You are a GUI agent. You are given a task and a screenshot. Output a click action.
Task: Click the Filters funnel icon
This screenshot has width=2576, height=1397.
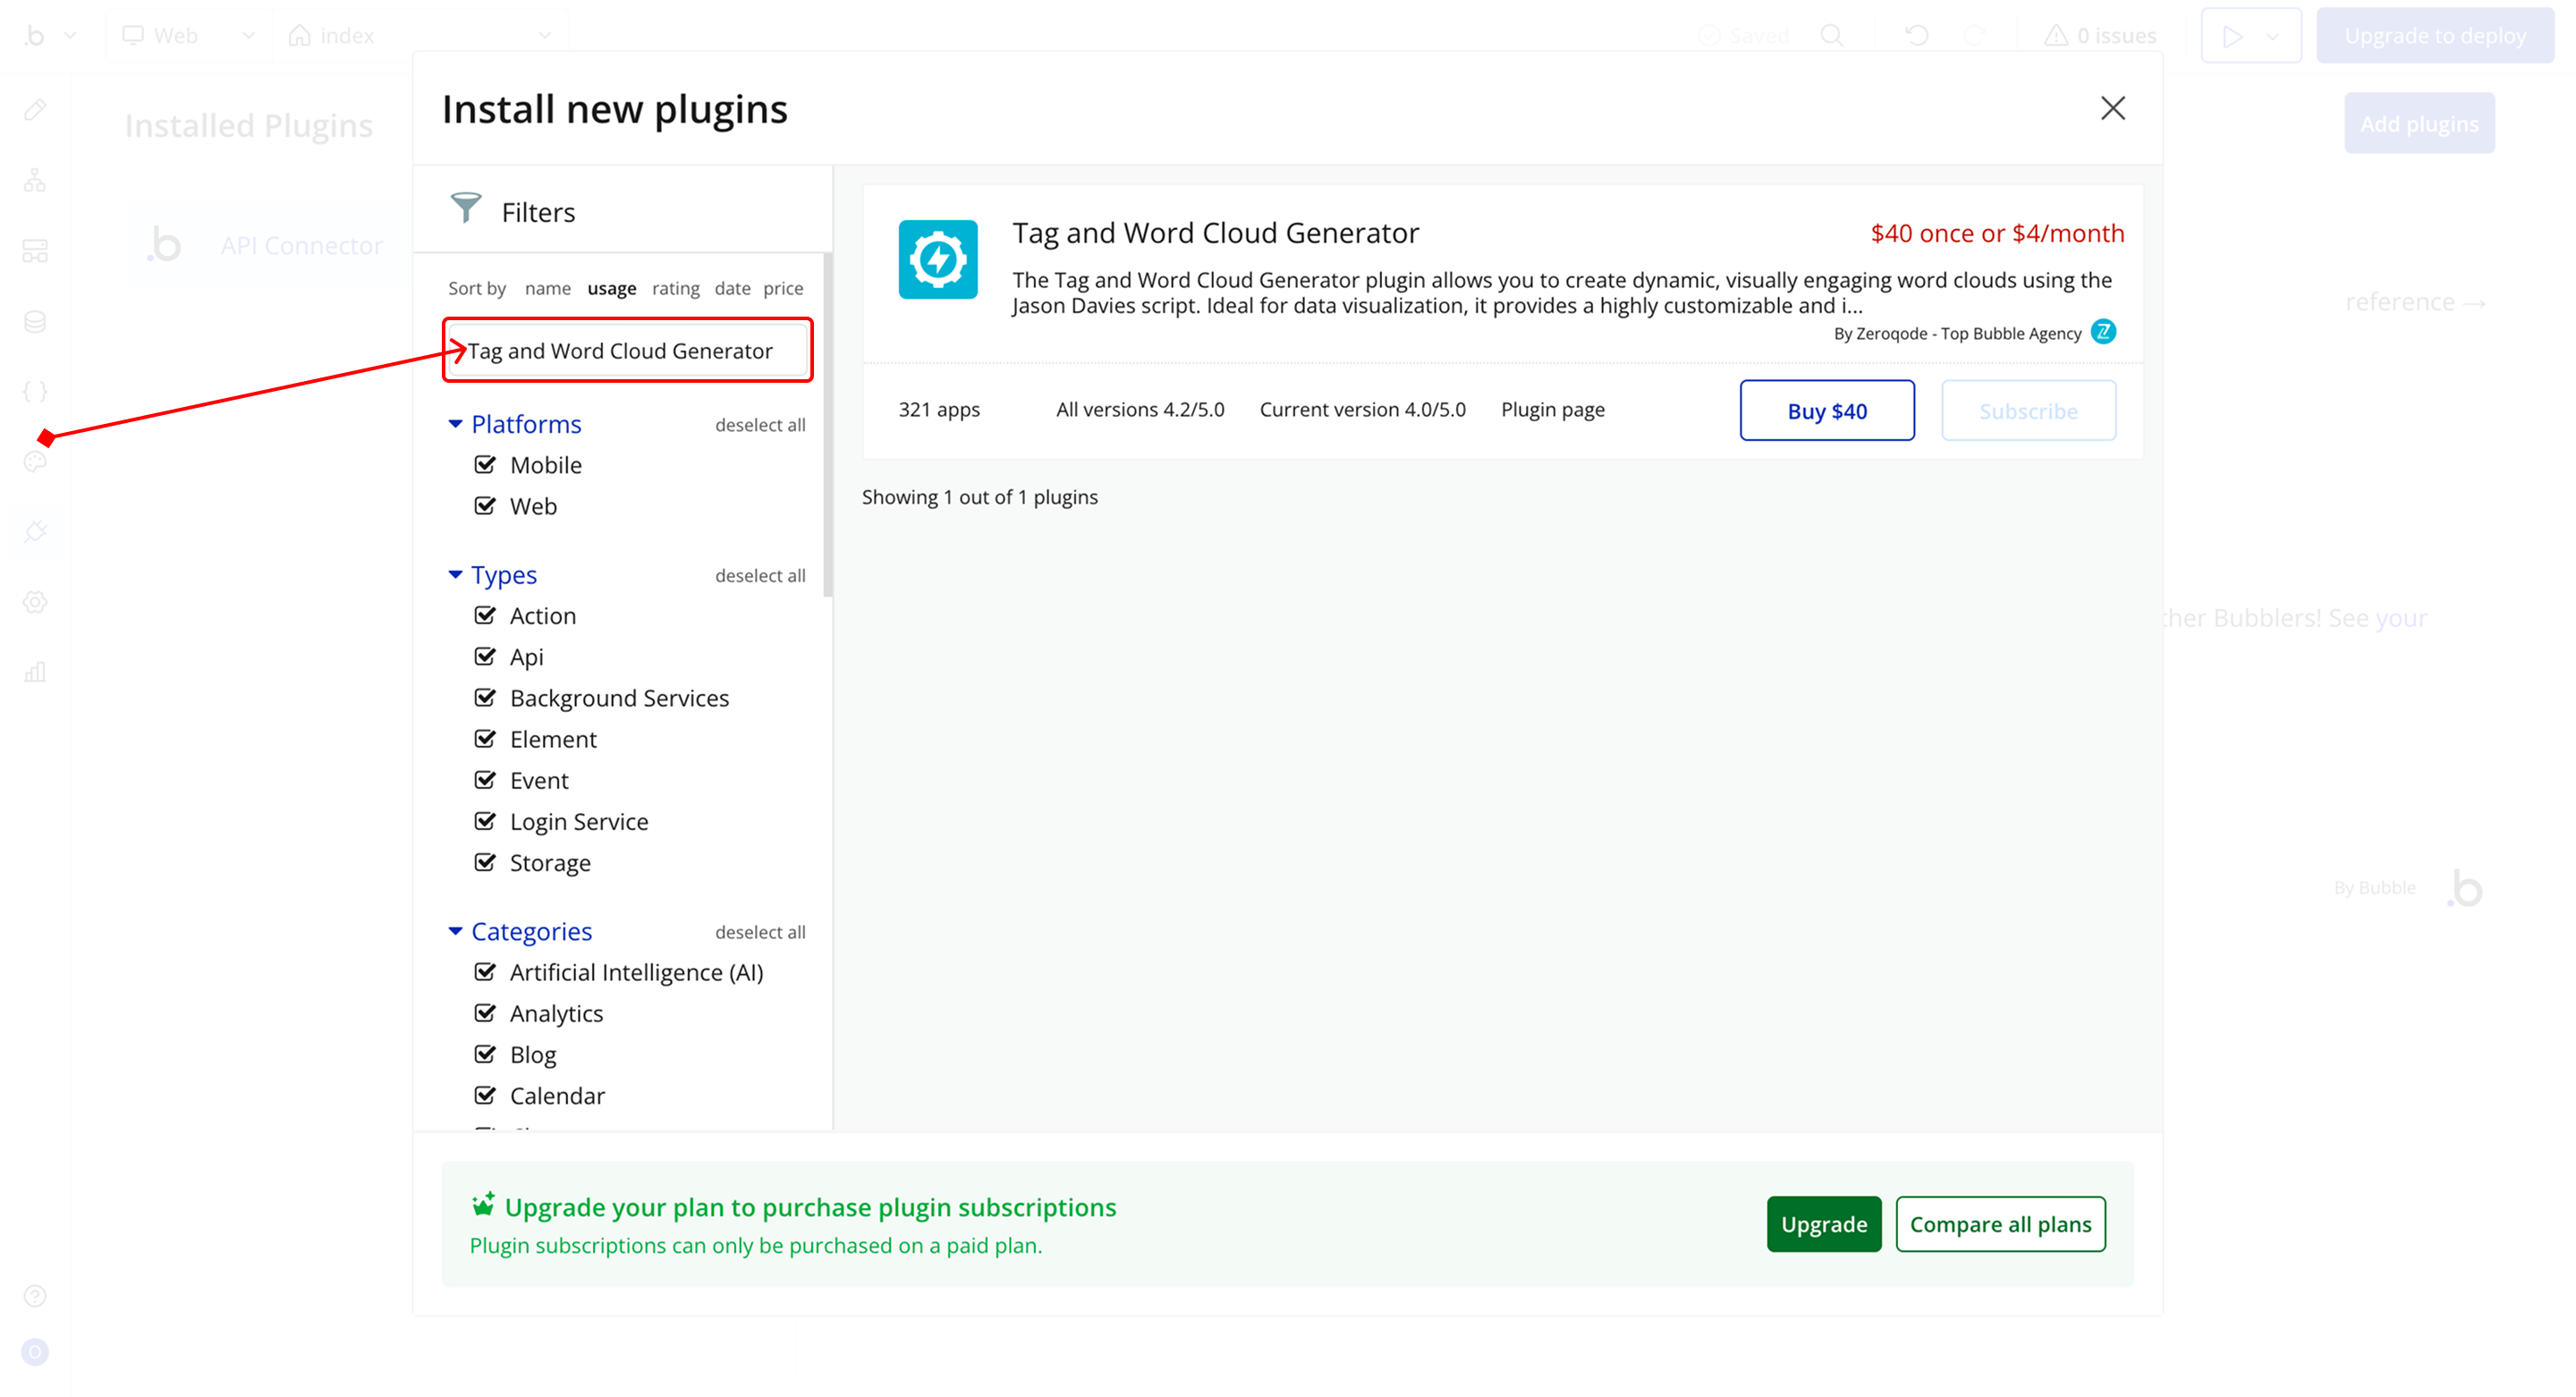(x=466, y=208)
